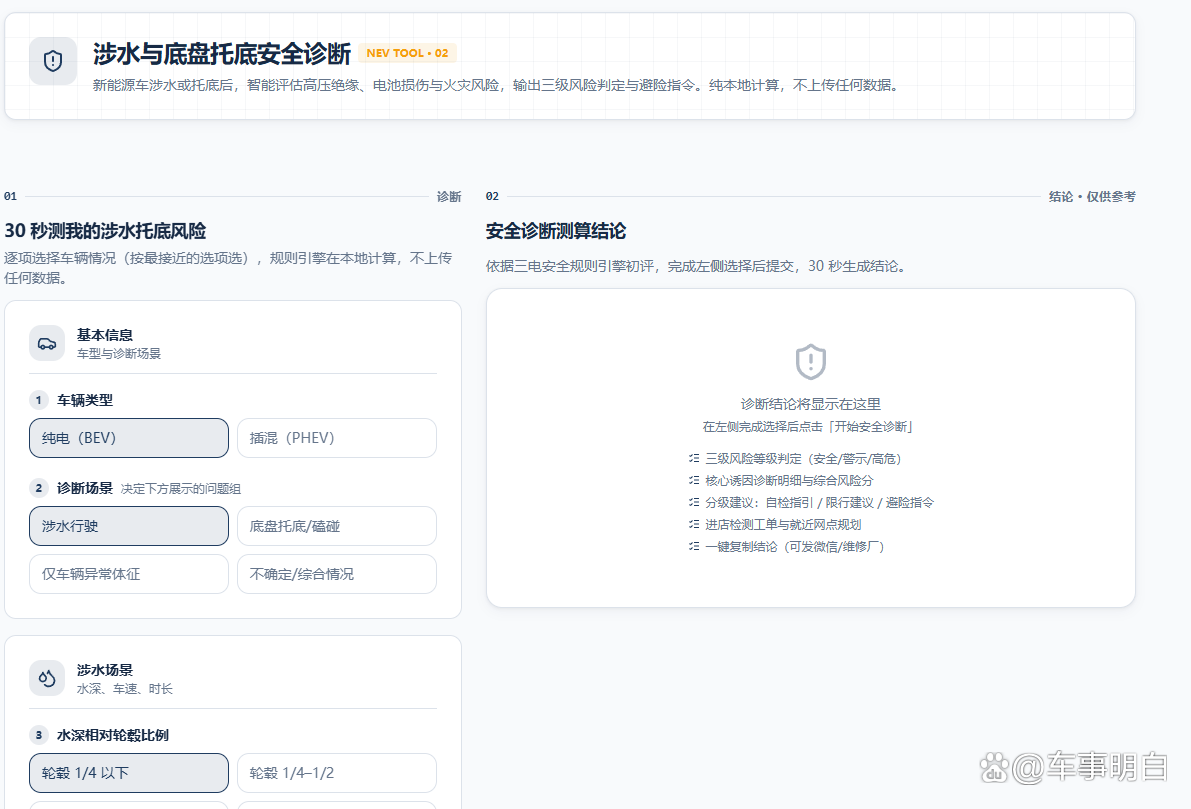Click the NEV TOOL · 02 badge

pos(407,53)
